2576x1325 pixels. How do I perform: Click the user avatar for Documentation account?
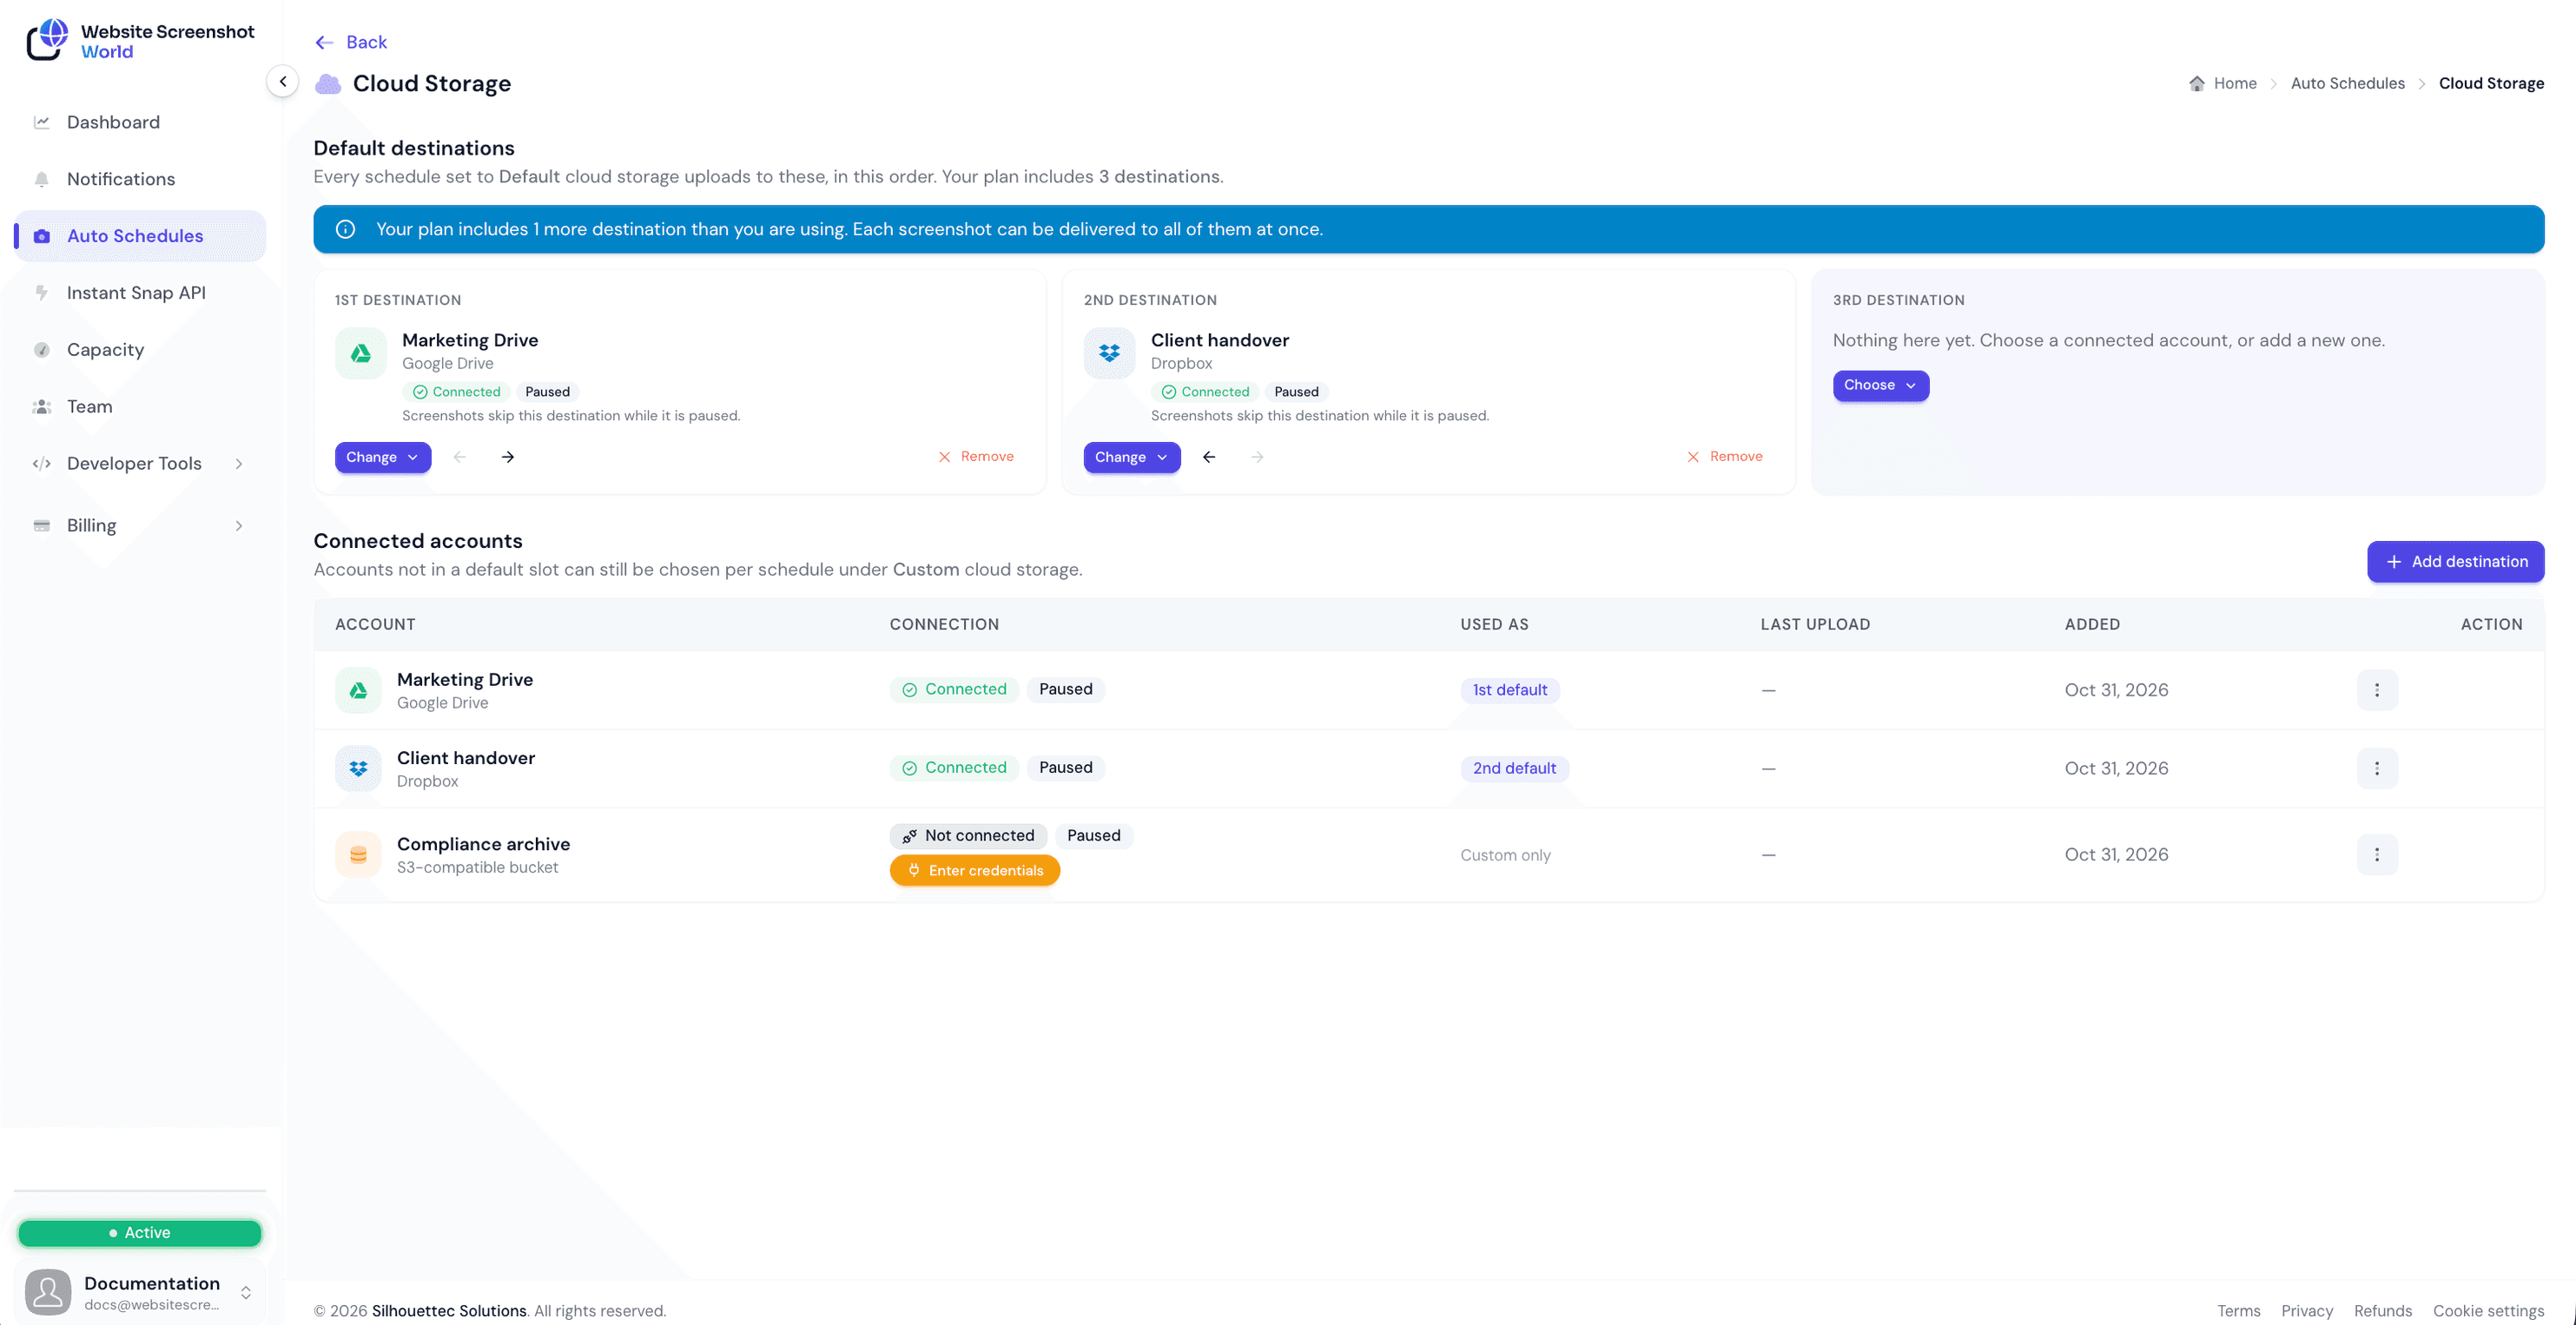pyautogui.click(x=48, y=1292)
